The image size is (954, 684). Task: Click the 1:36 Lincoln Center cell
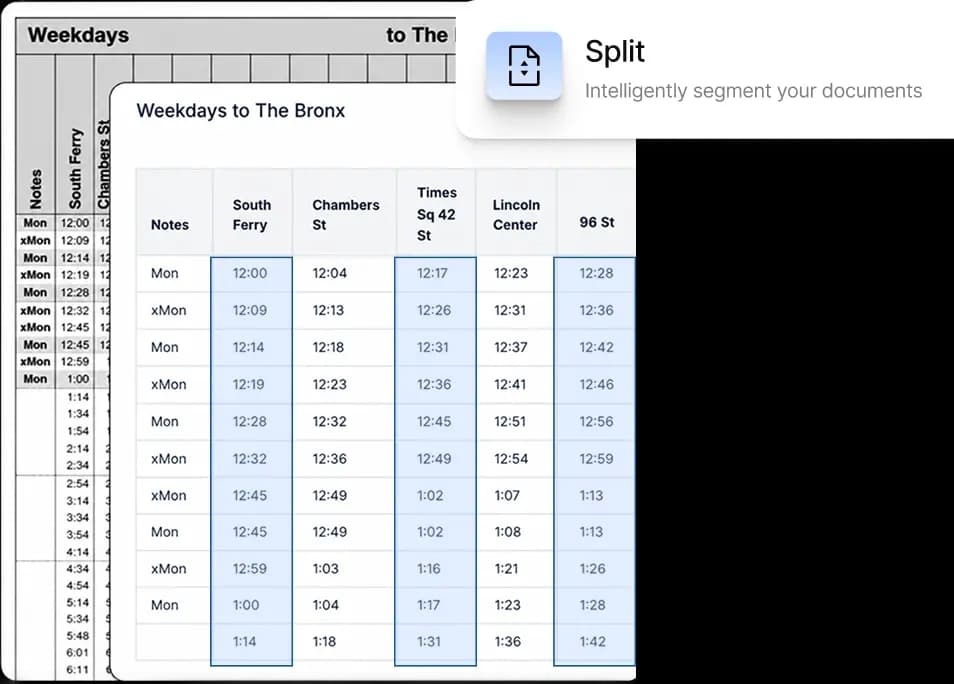[x=508, y=641]
